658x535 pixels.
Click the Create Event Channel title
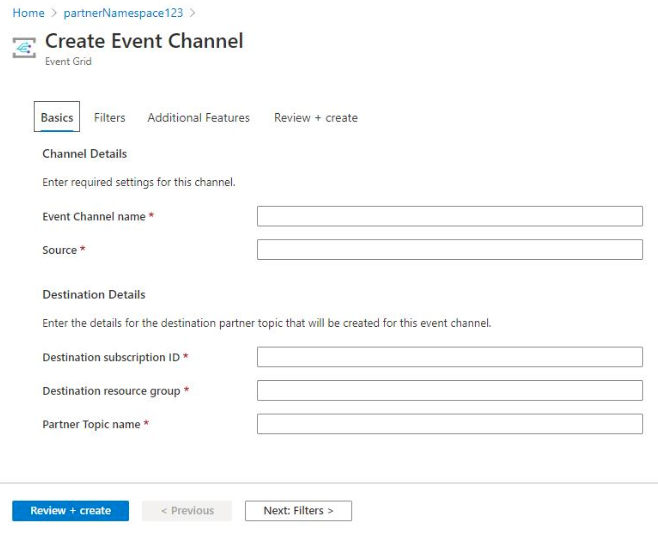144,42
